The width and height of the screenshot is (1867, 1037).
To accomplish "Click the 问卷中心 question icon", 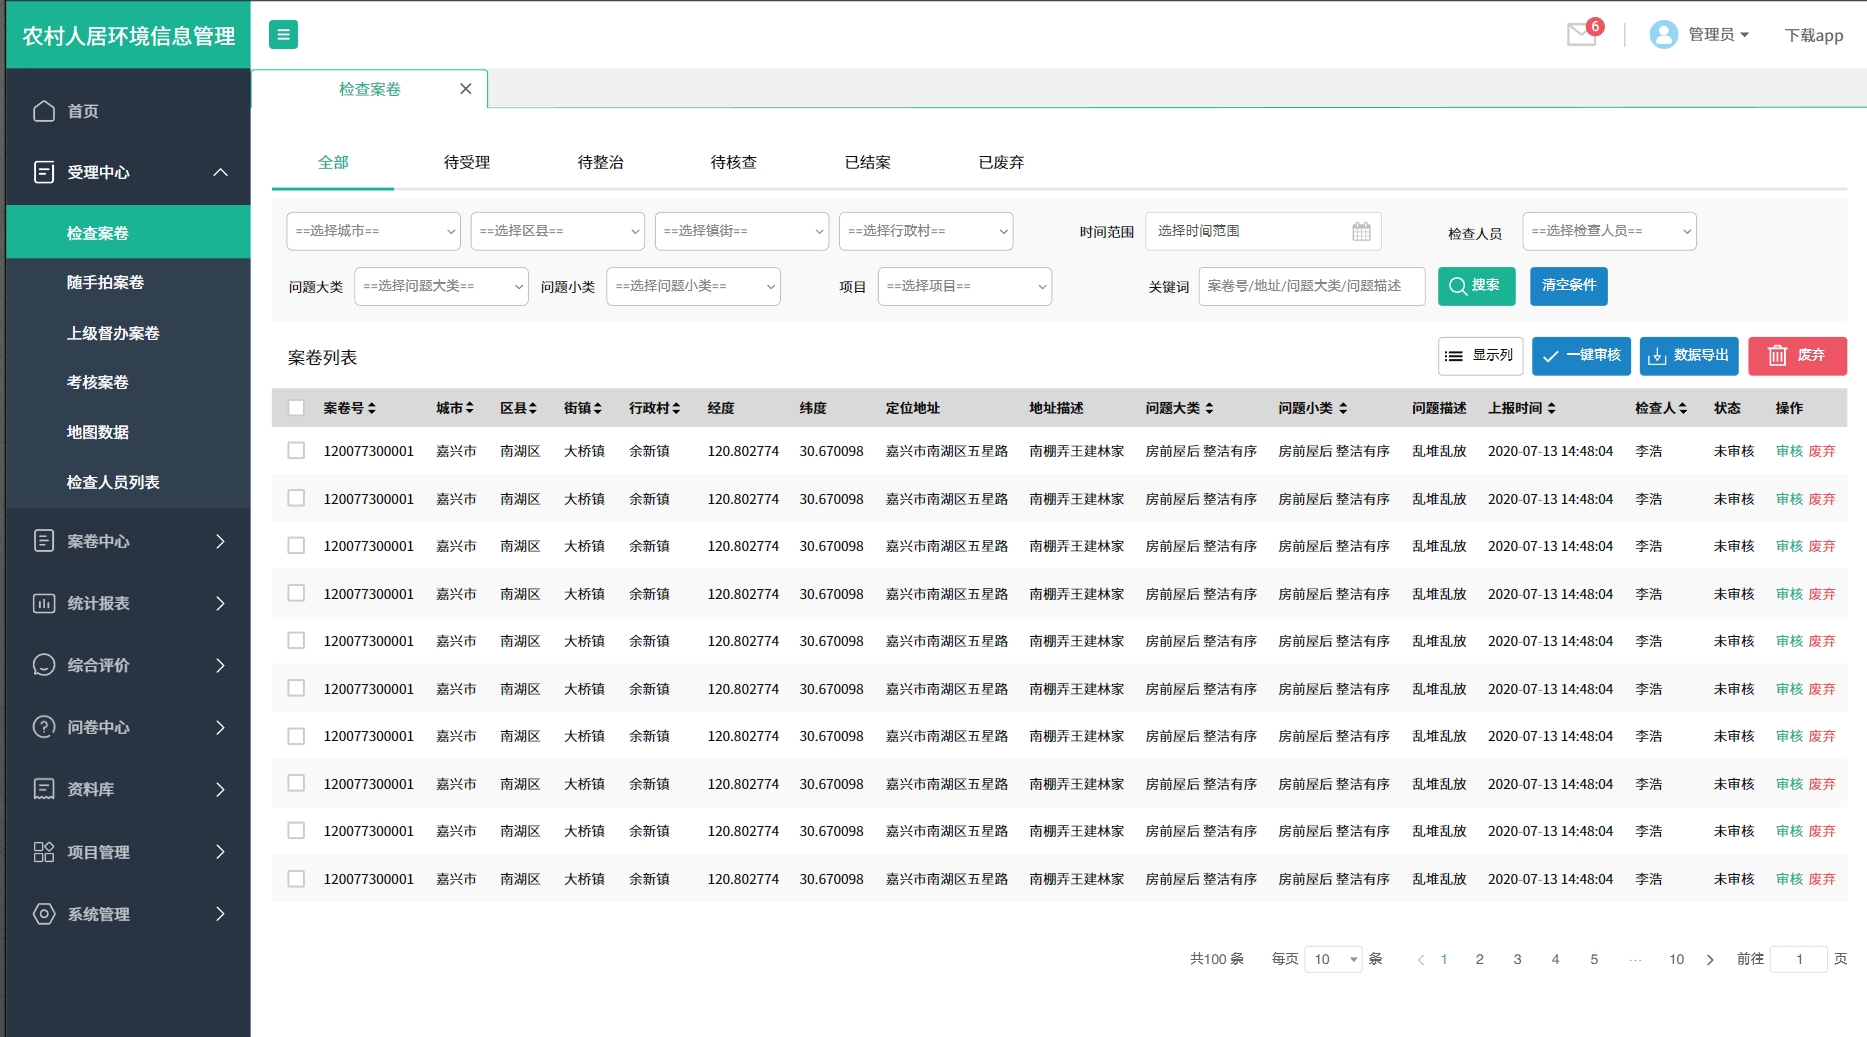I will [x=44, y=727].
